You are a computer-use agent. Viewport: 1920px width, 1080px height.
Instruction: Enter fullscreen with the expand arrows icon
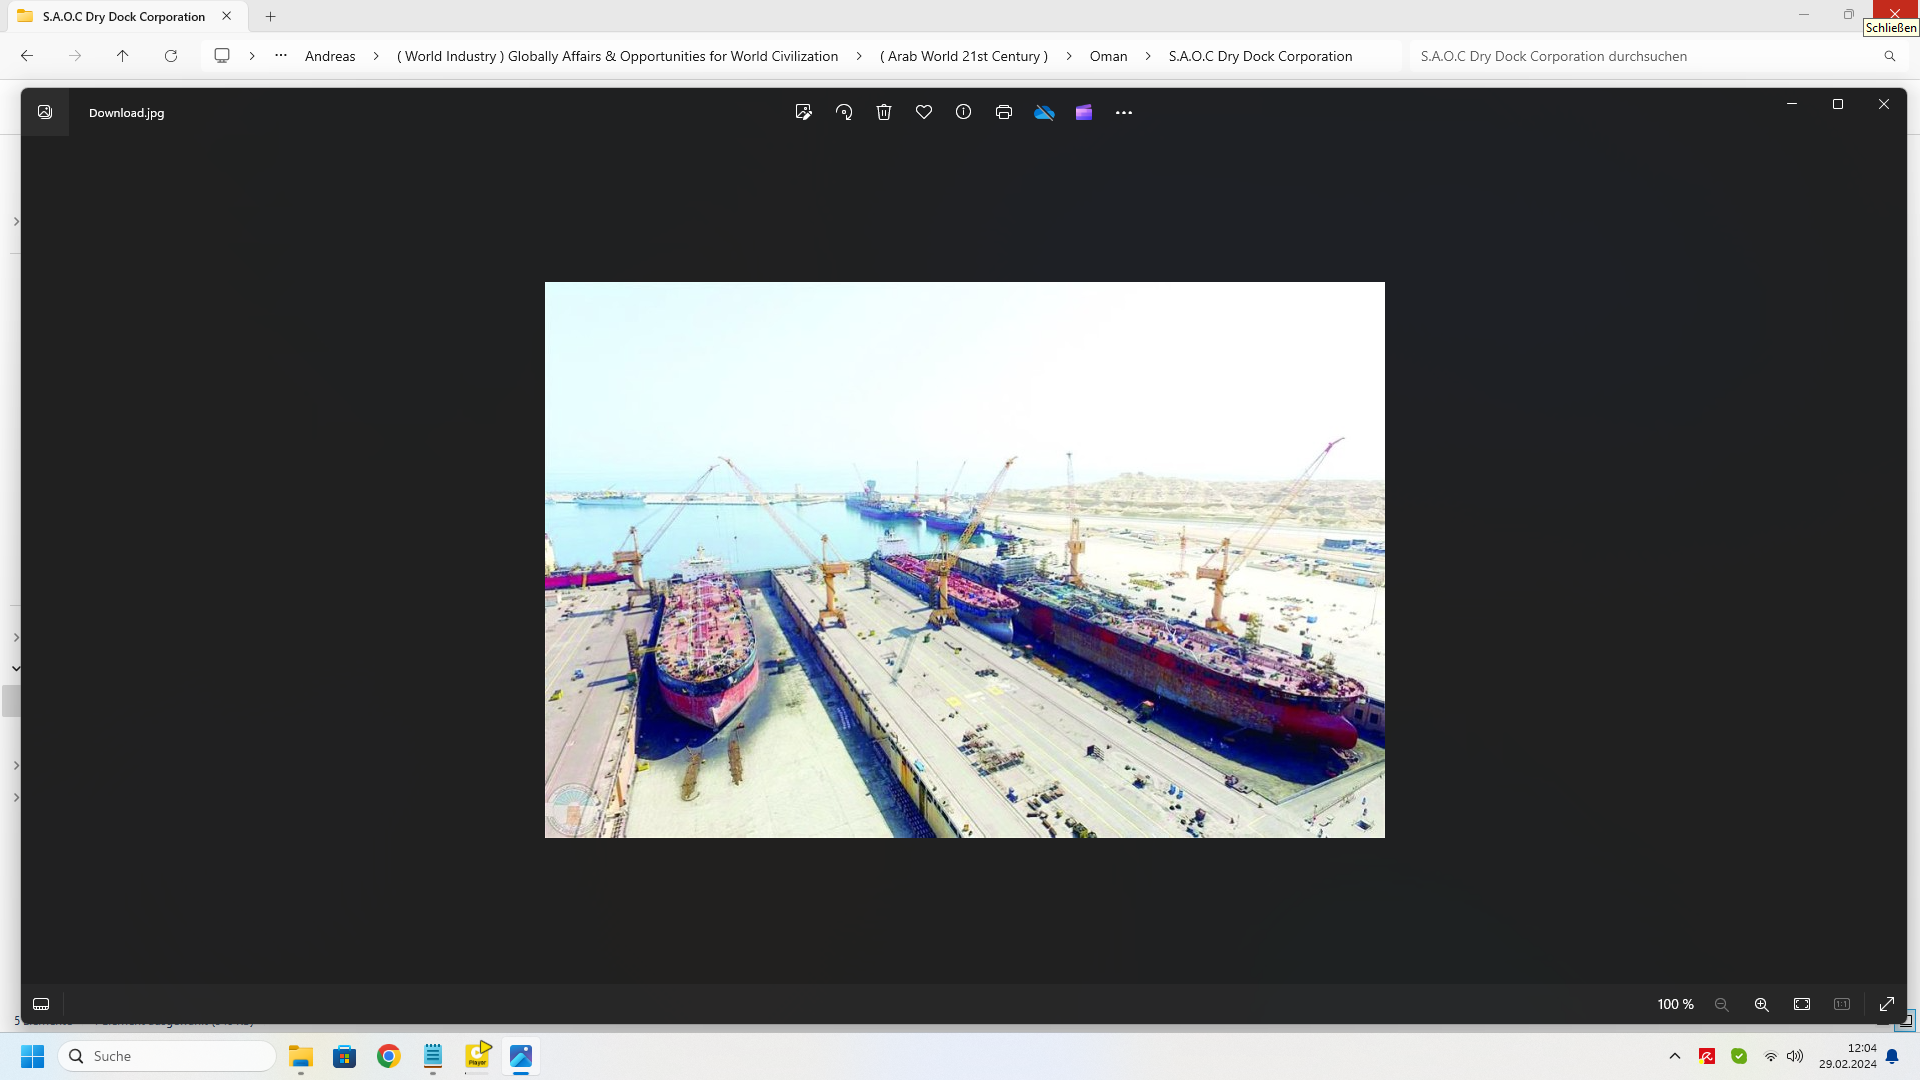(x=1887, y=1004)
